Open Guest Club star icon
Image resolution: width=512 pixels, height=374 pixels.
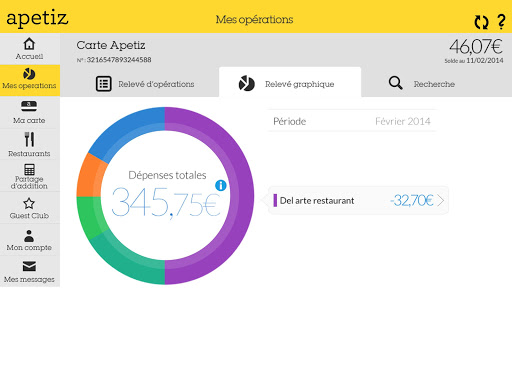point(29,203)
